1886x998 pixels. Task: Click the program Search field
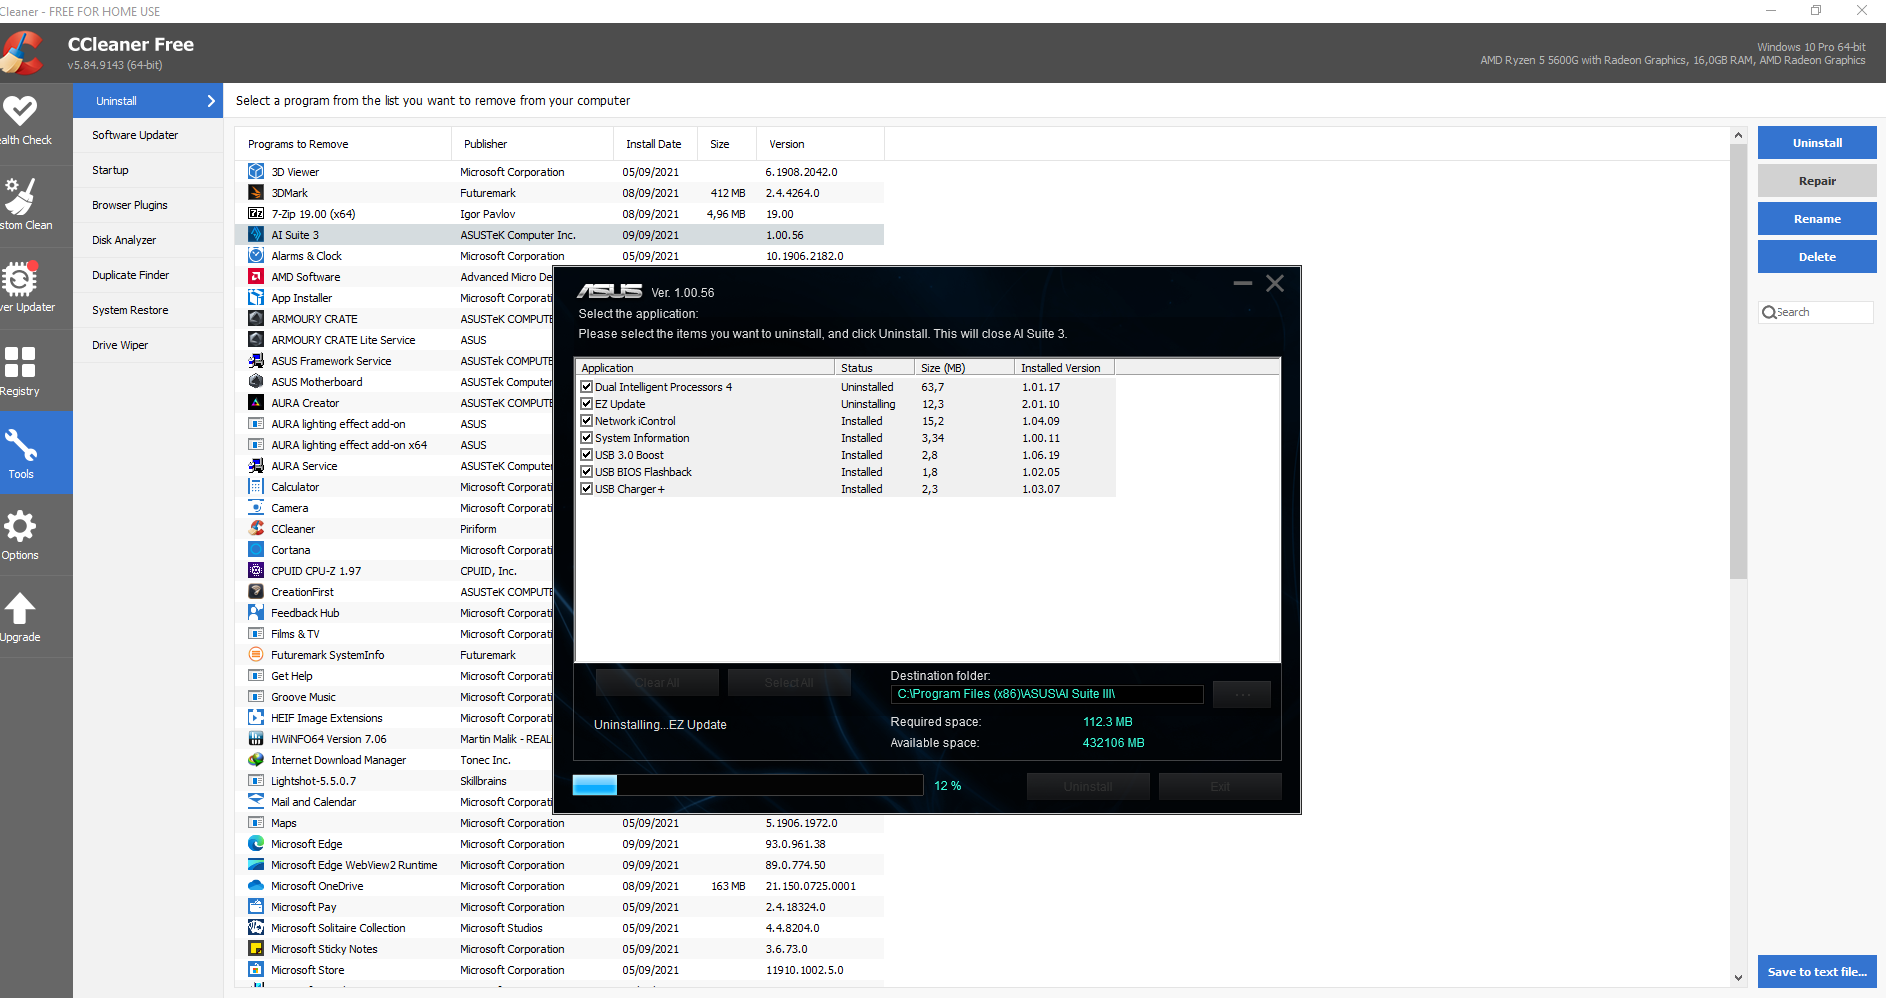tap(1821, 312)
